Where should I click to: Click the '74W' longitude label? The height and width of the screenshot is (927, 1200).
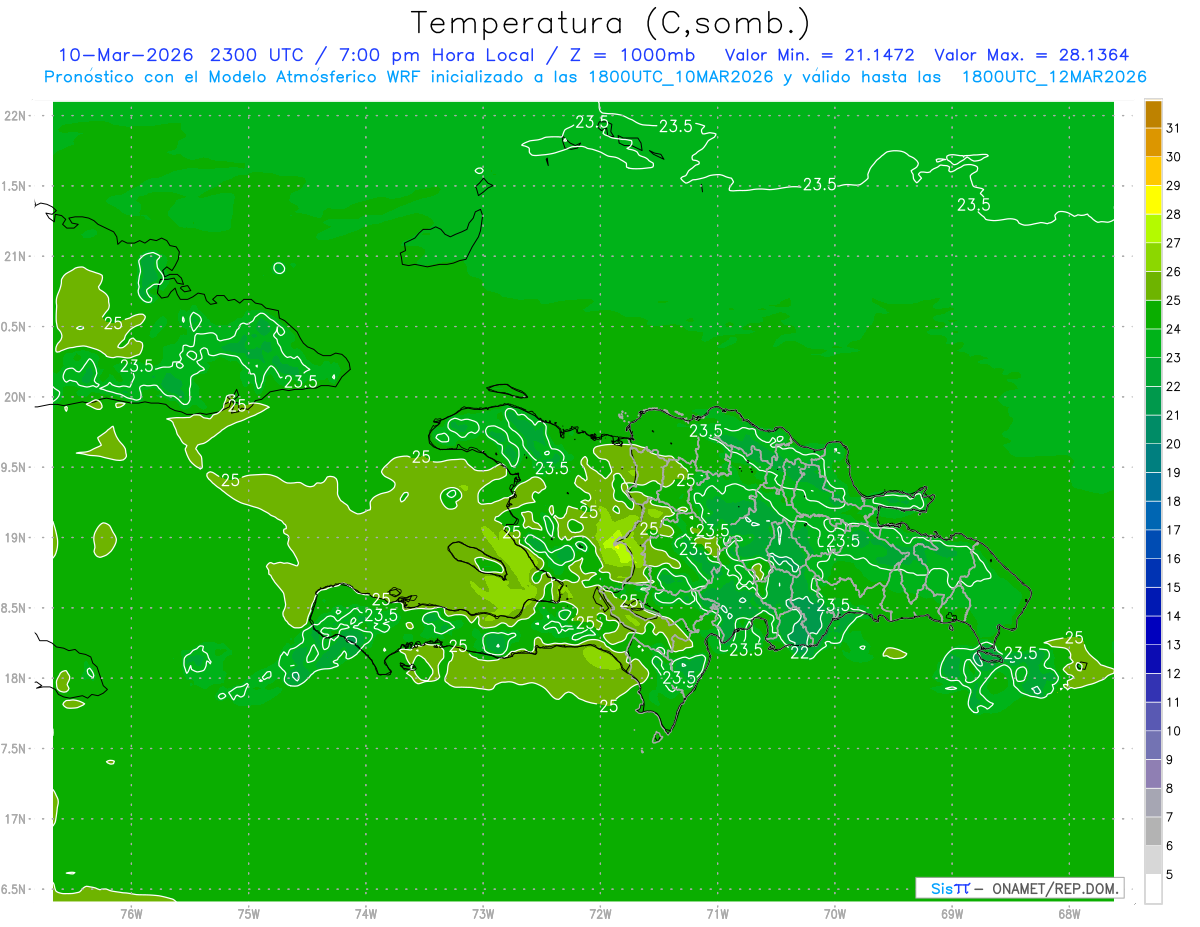366,913
